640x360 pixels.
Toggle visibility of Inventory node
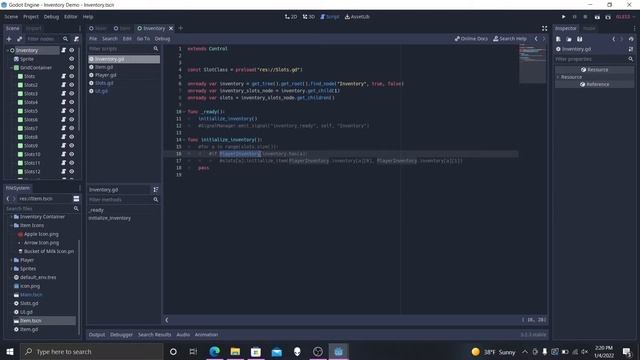[71, 50]
